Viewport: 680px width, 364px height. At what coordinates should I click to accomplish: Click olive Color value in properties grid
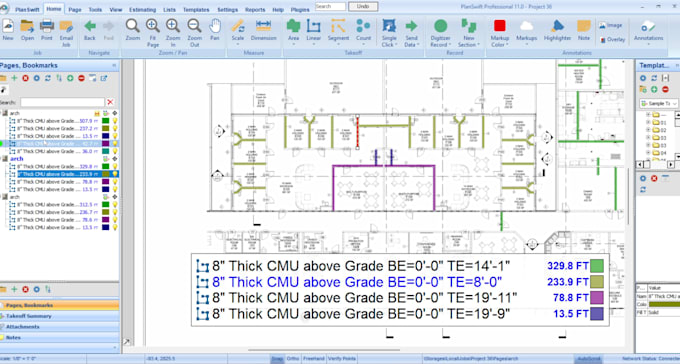tap(664, 304)
